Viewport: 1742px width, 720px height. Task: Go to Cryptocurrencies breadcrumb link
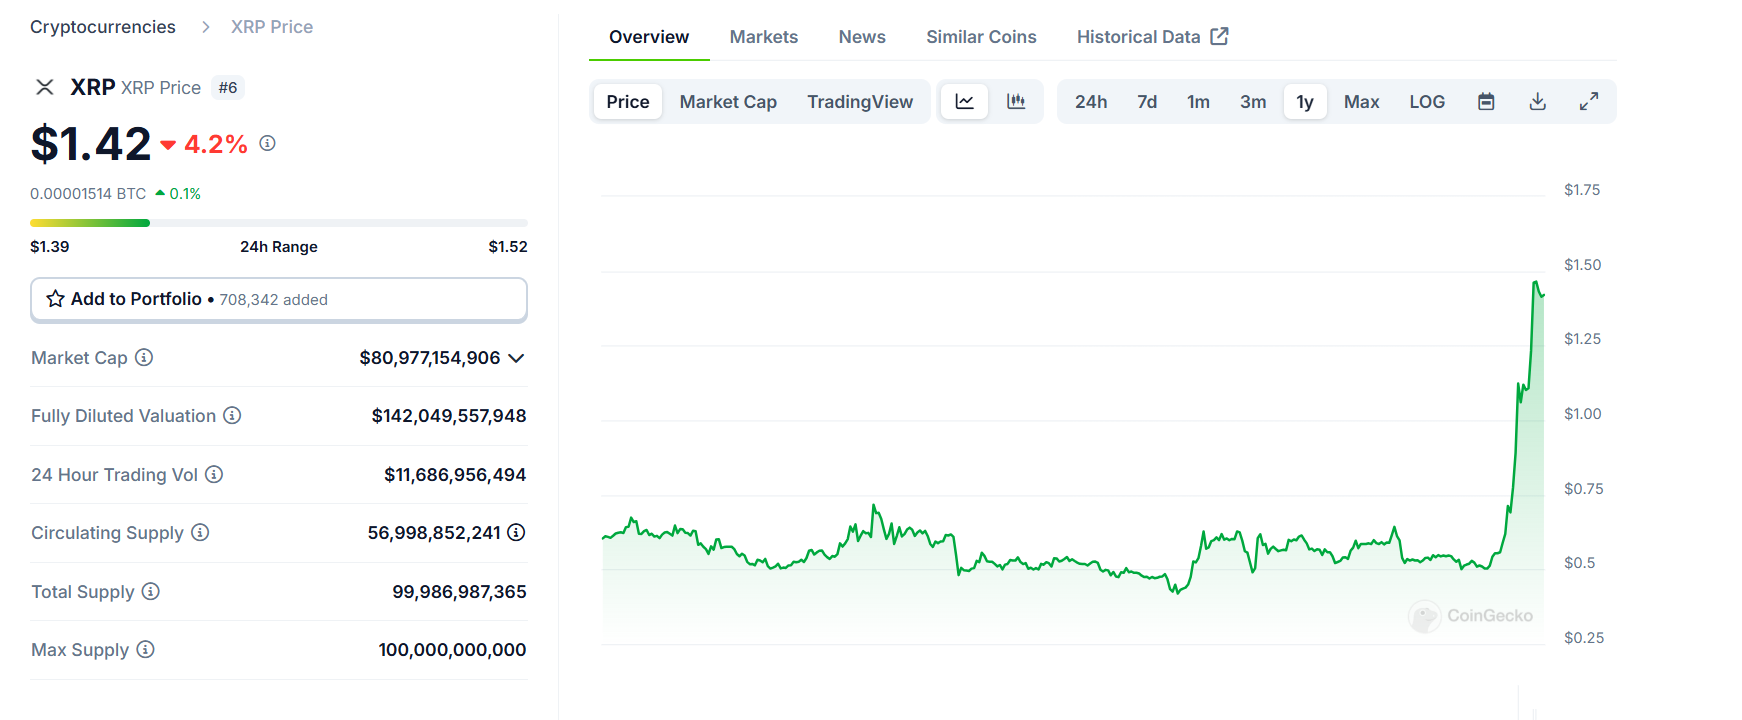[103, 27]
